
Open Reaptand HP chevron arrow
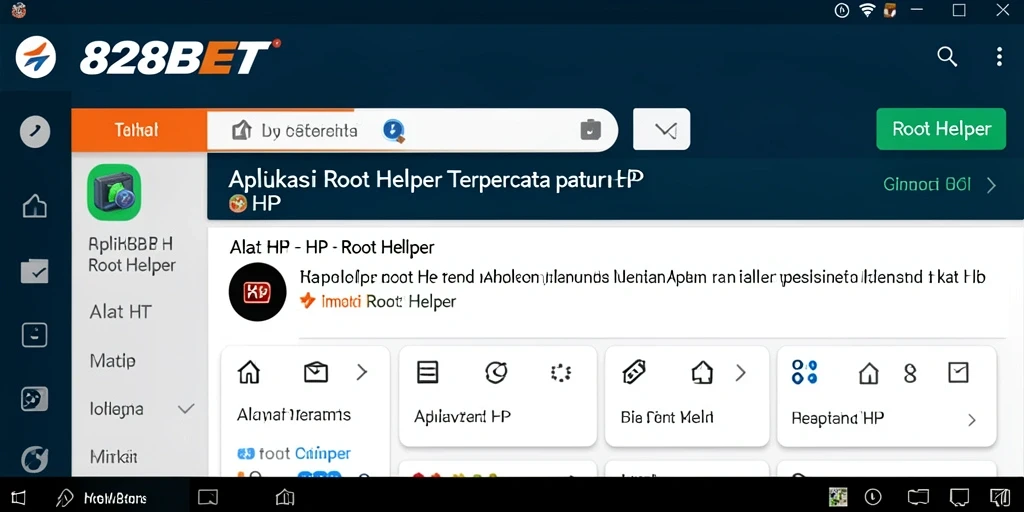(971, 420)
